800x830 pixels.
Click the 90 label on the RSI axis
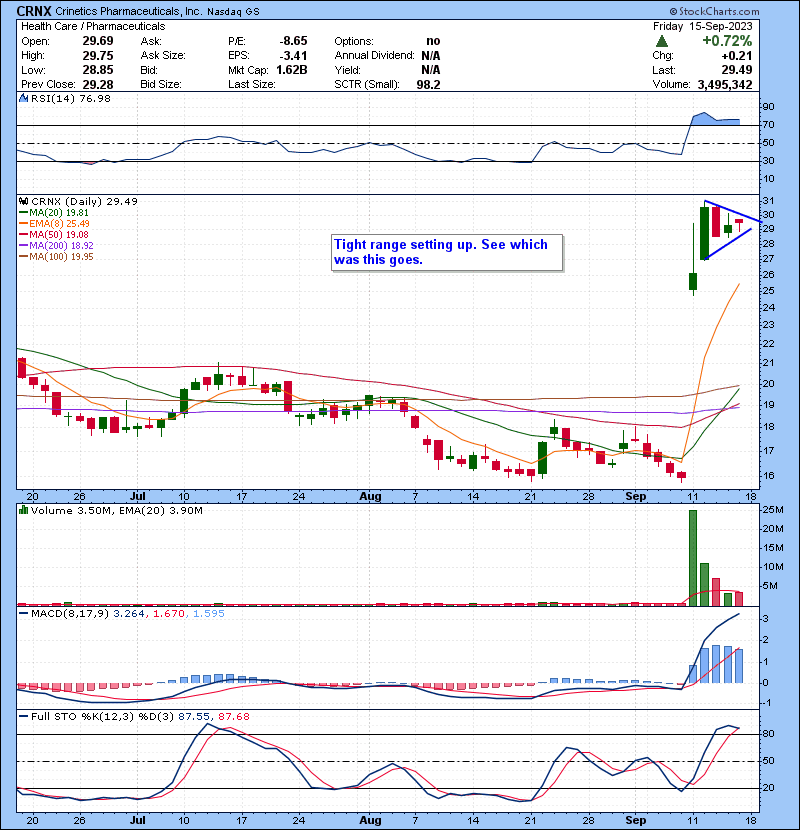click(x=768, y=106)
